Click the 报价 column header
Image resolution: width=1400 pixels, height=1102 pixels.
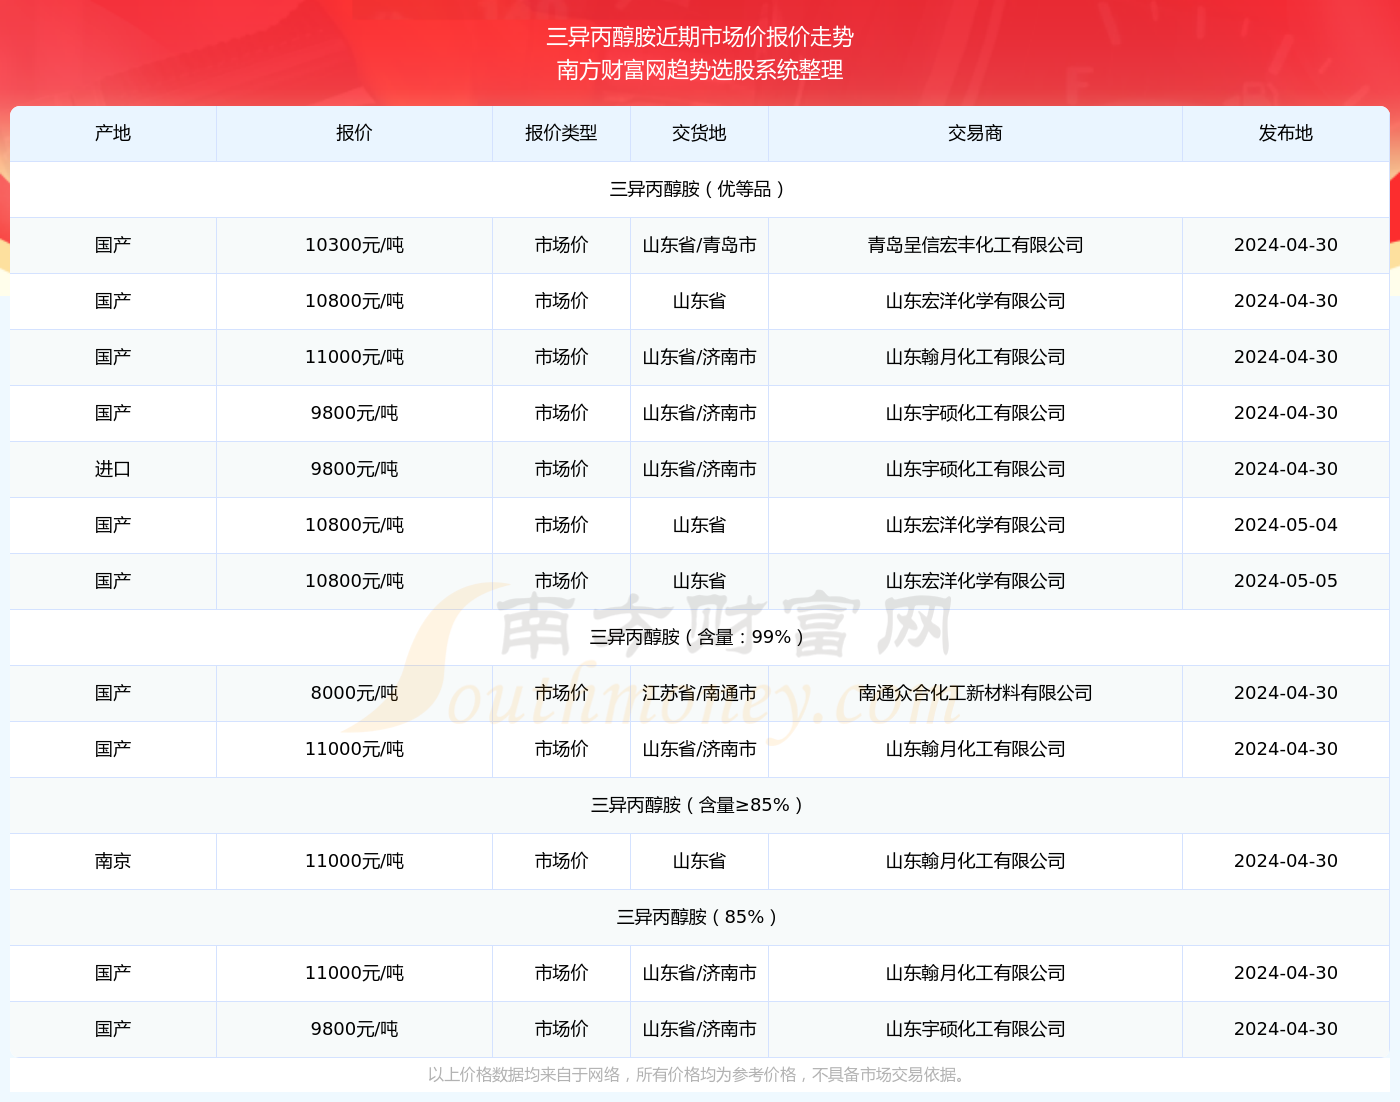point(354,133)
